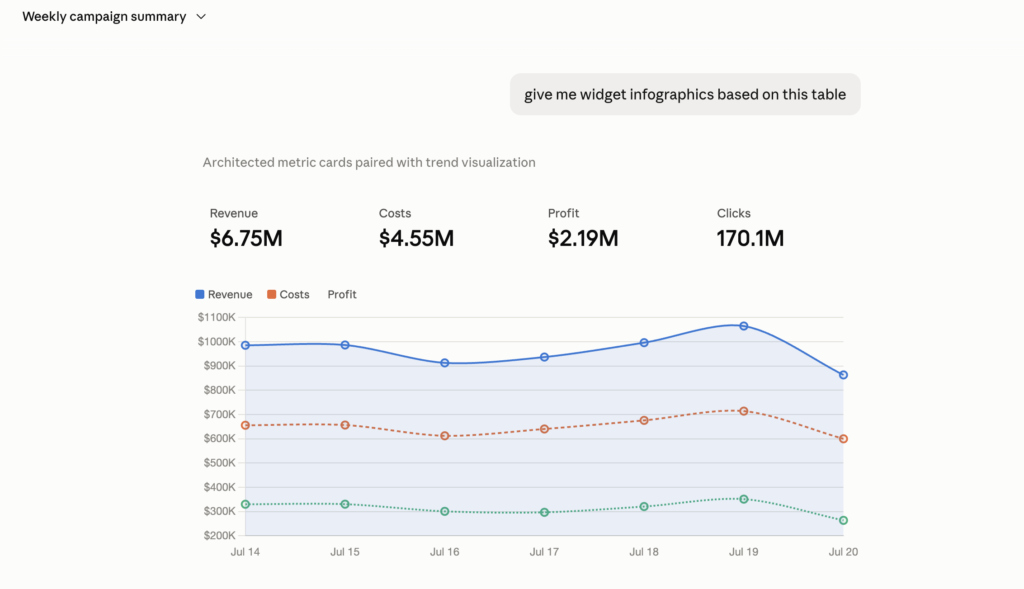The height and width of the screenshot is (589, 1024).
Task: Click the Revenue data point for Jul 19
Action: [744, 326]
